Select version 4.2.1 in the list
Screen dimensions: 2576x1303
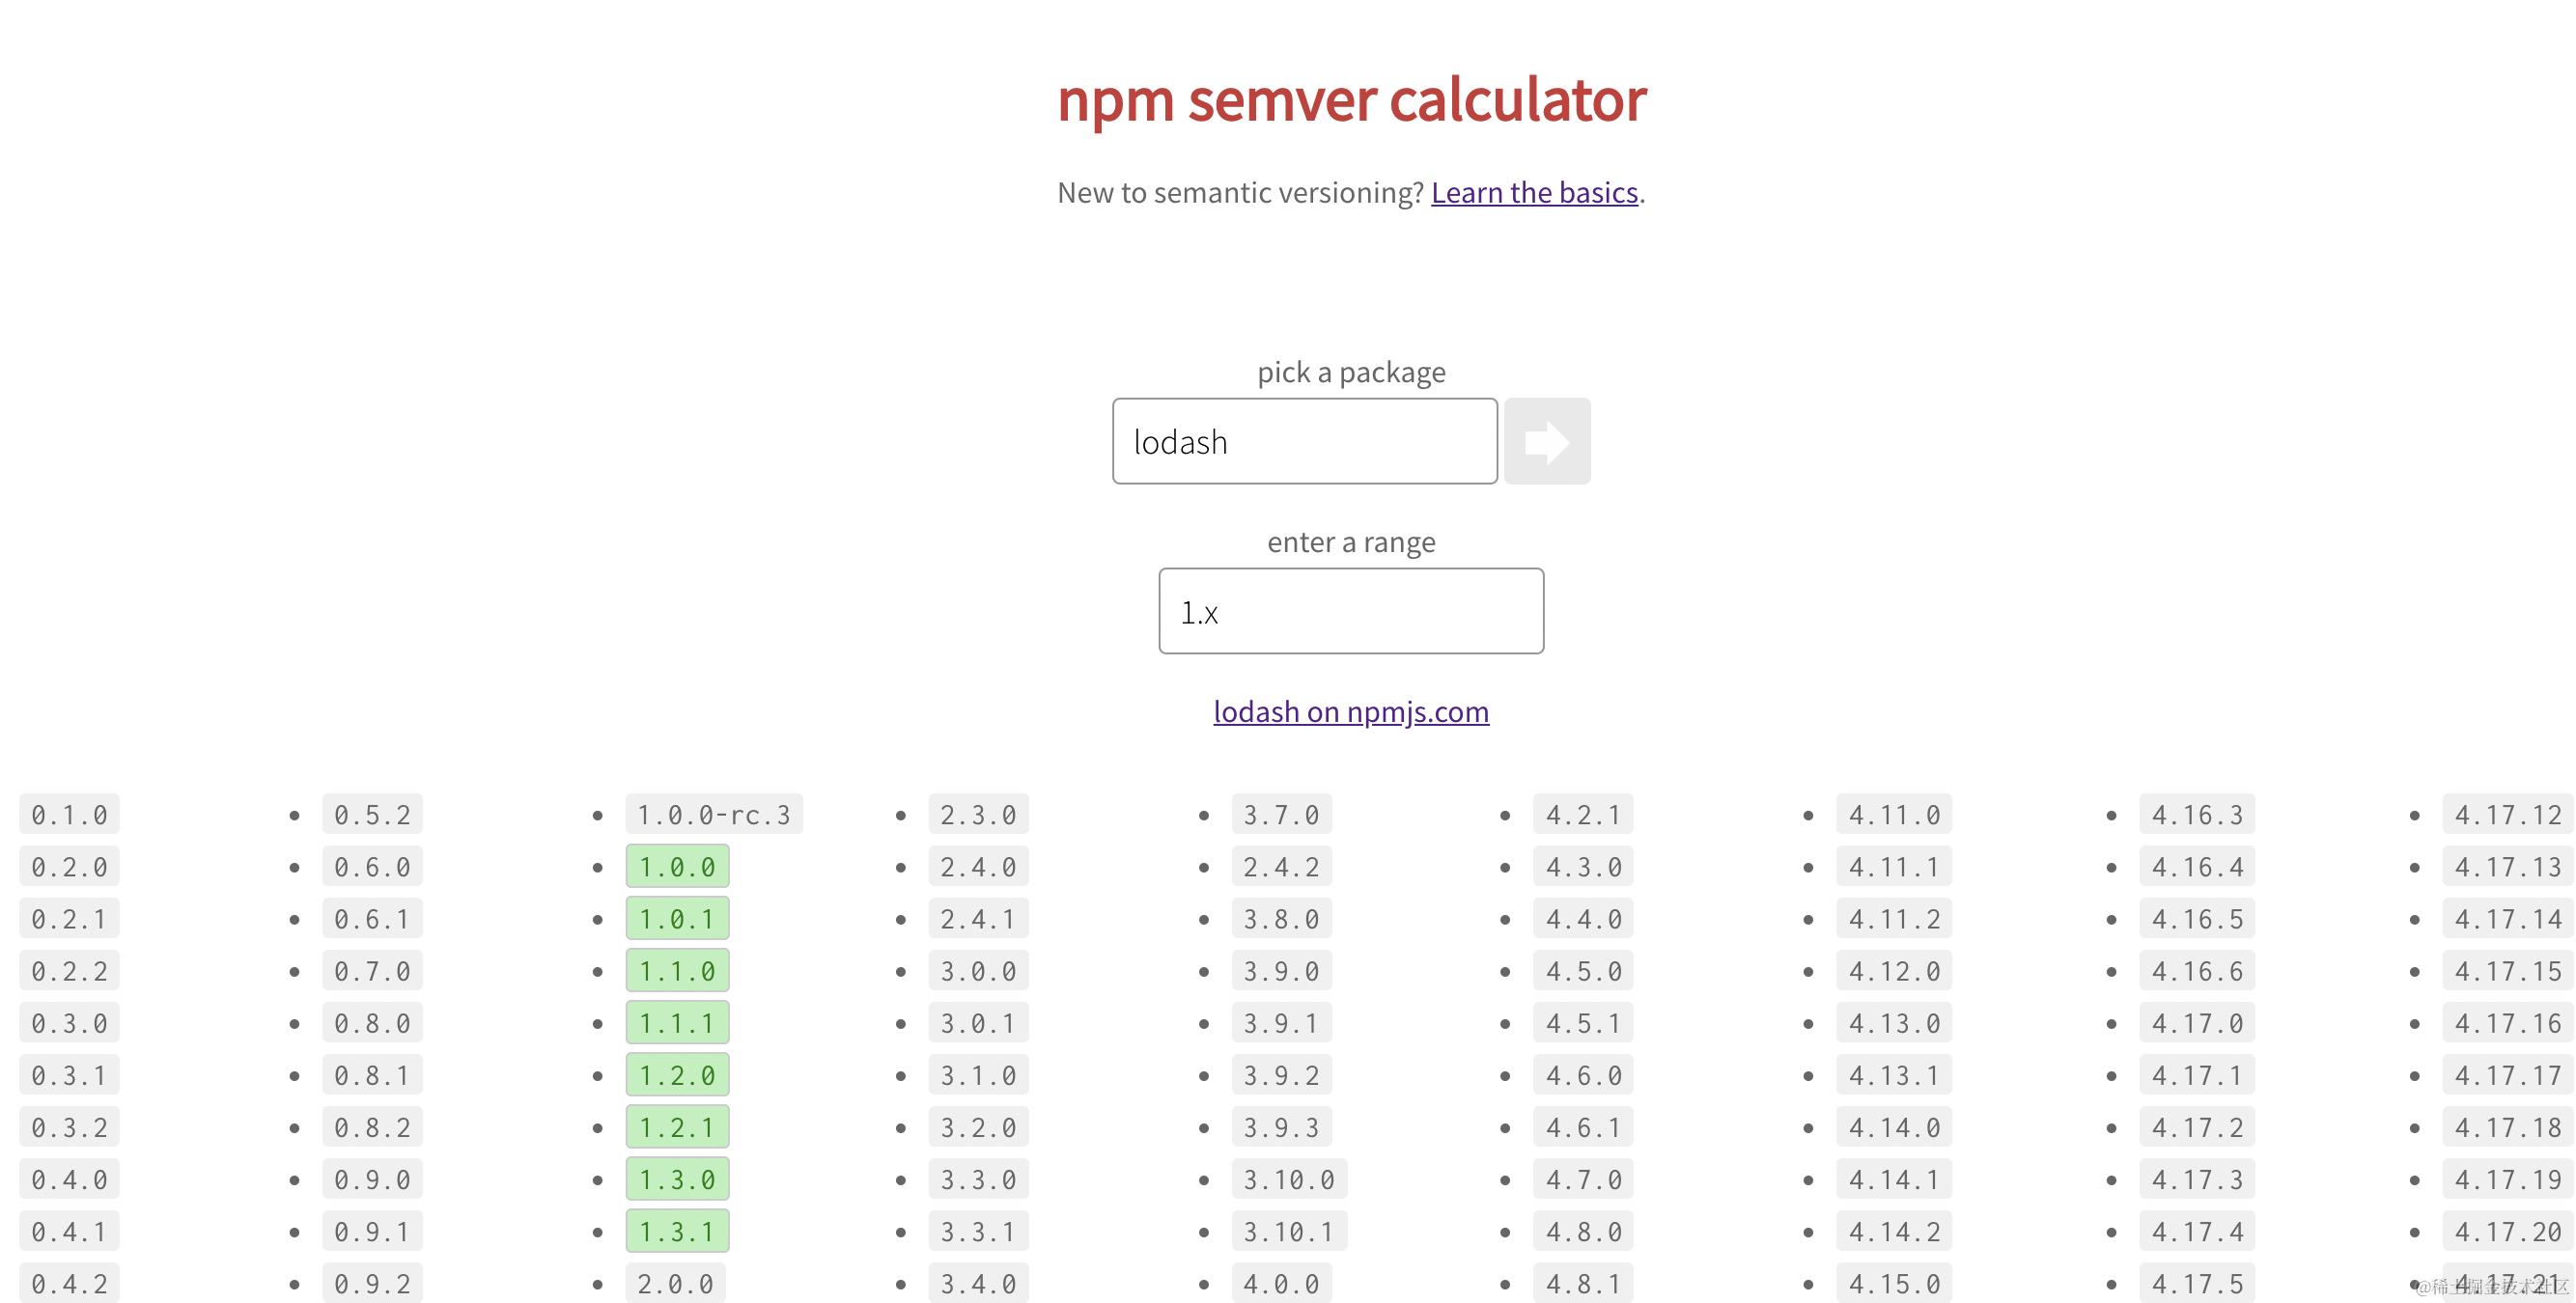(x=1582, y=814)
